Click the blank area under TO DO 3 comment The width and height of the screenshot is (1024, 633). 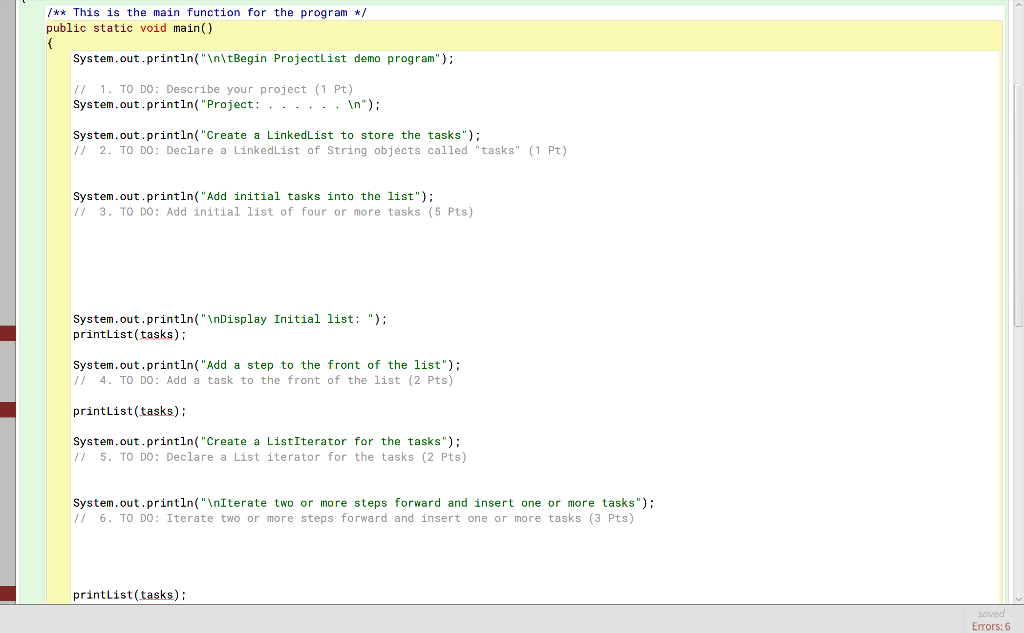tap(534, 265)
